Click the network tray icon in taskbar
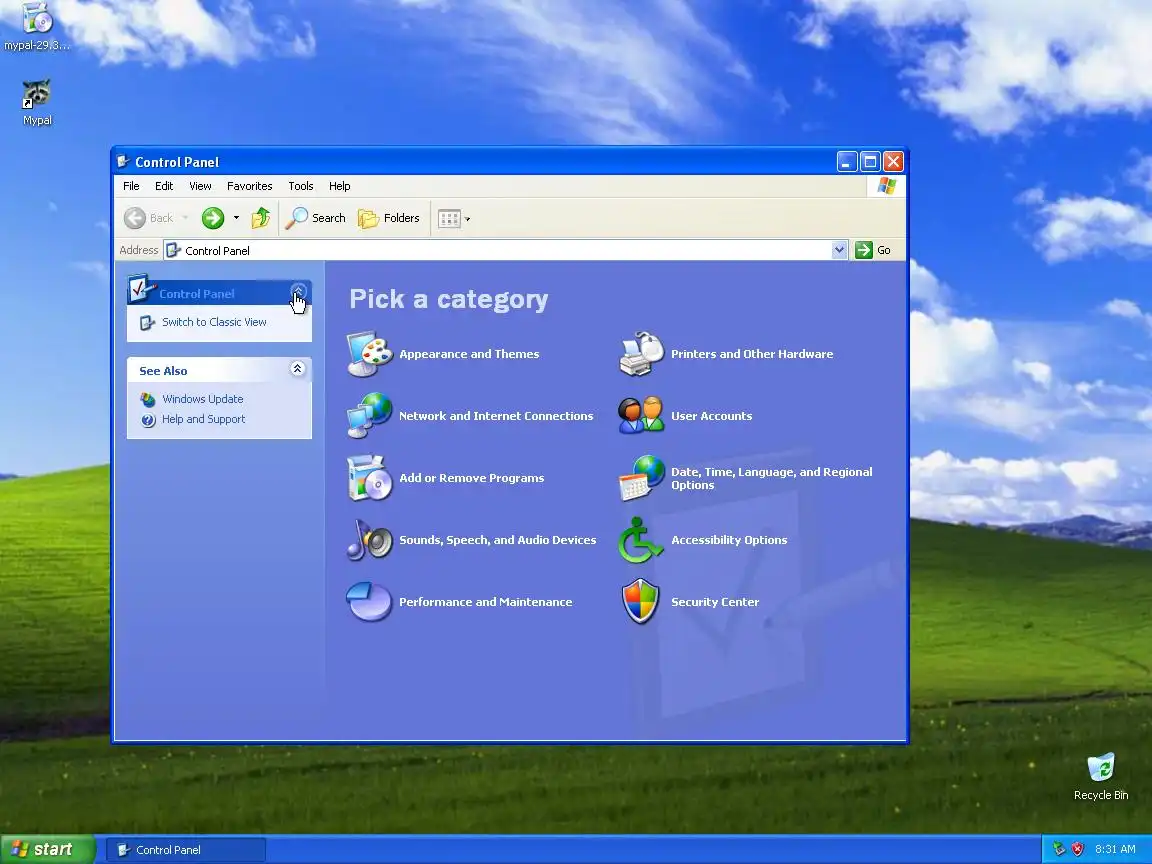1152x864 pixels. (1059, 849)
